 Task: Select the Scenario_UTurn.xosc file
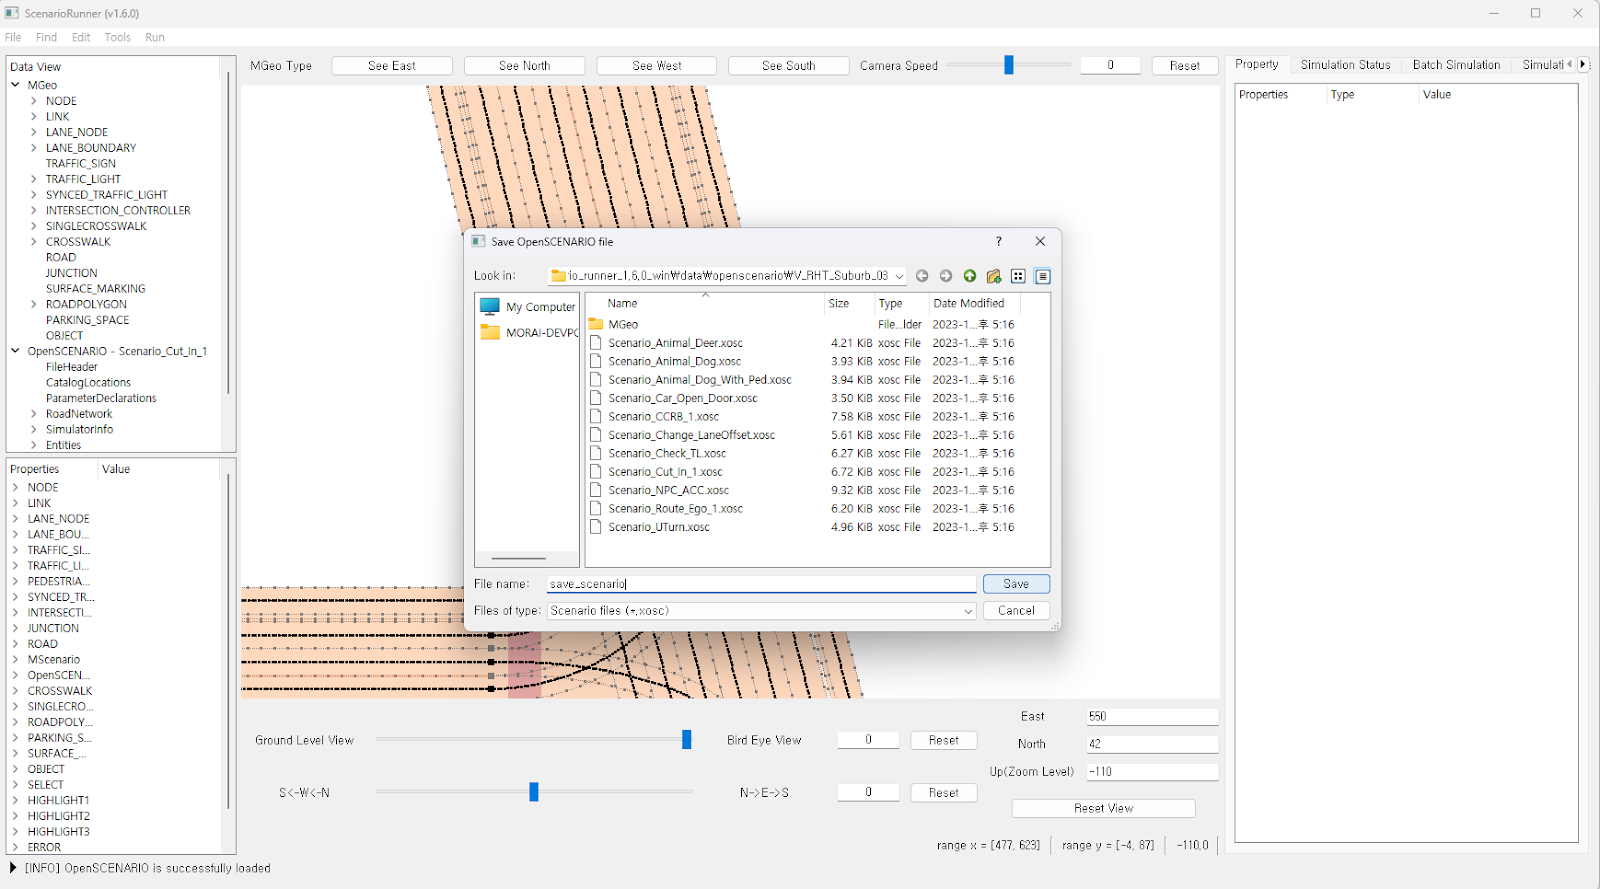tap(658, 527)
